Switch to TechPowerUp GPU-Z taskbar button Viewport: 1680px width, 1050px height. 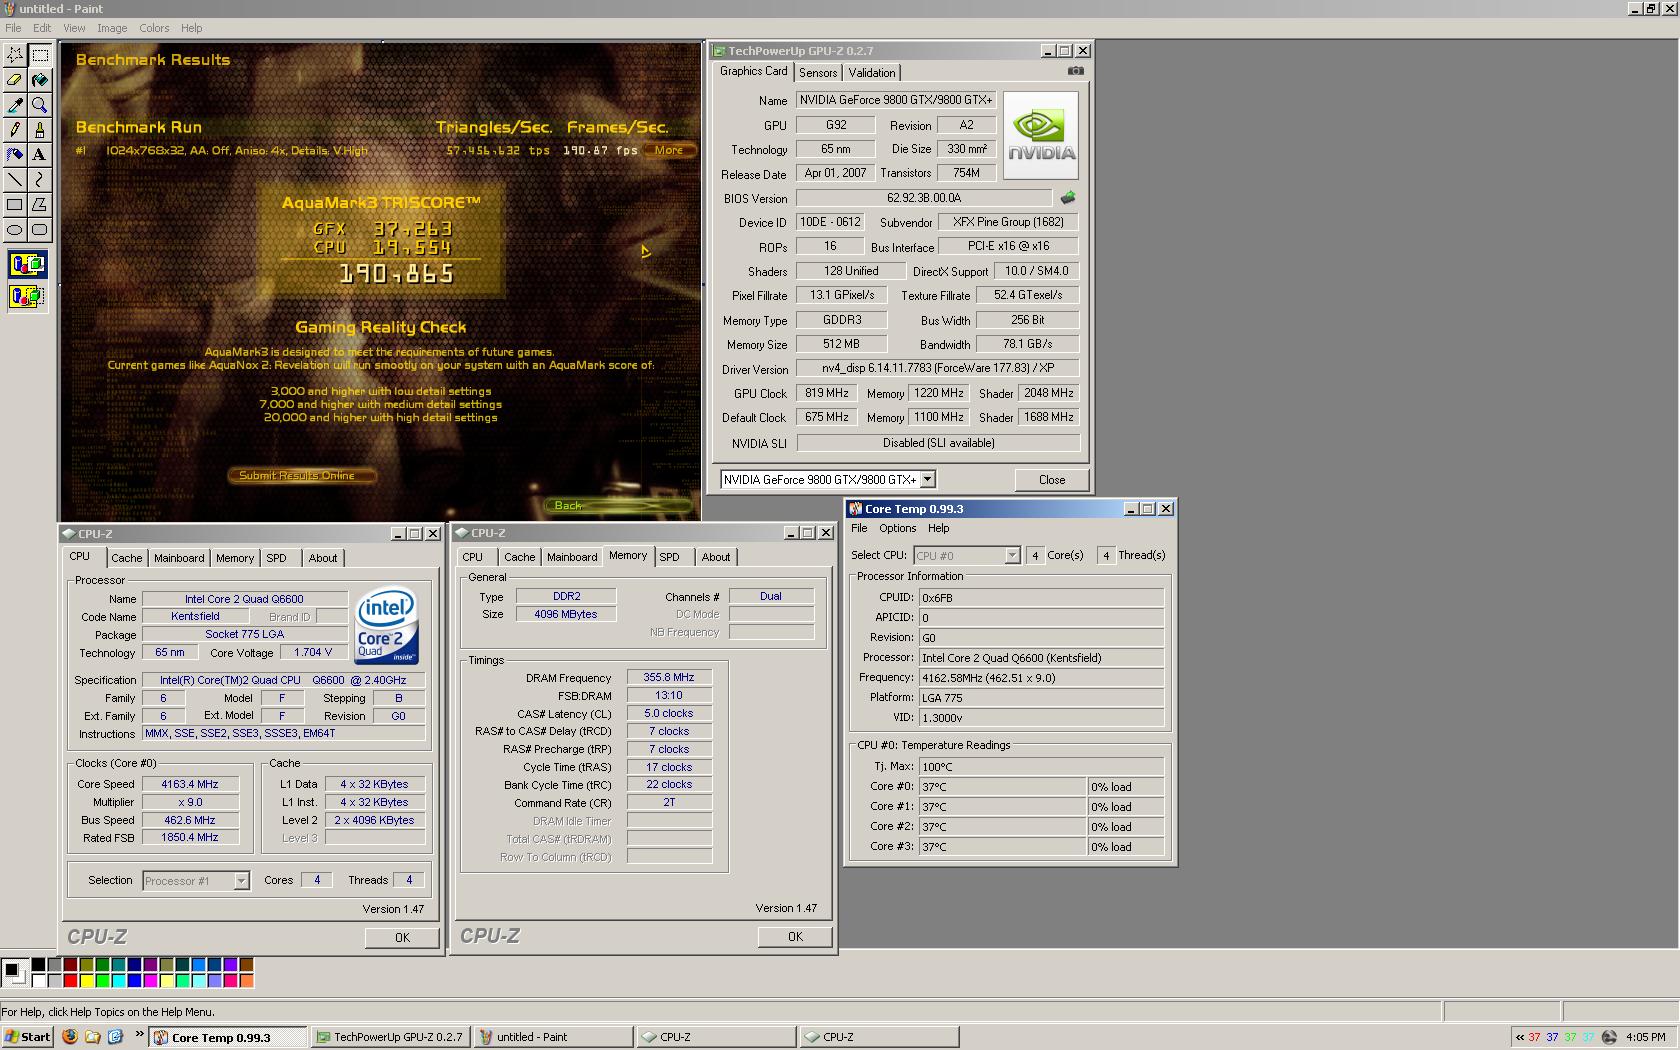390,1037
